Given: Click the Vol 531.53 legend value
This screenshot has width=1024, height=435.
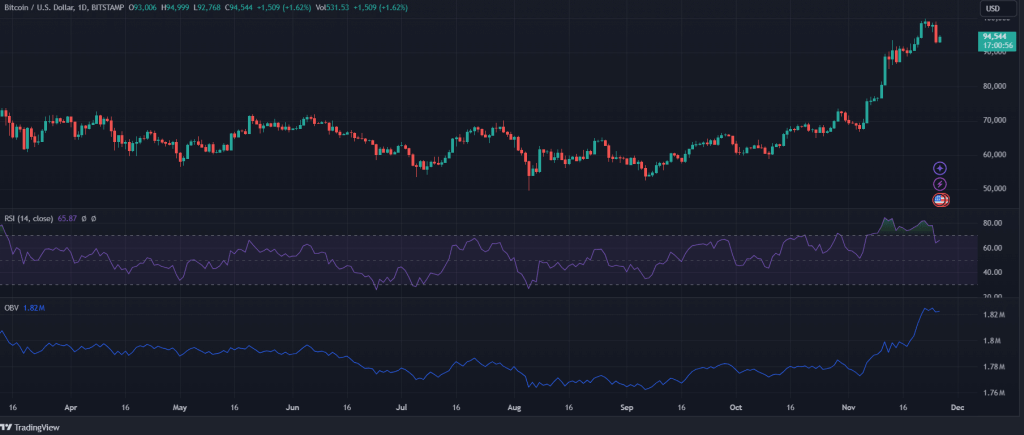Looking at the screenshot, I should [x=332, y=7].
